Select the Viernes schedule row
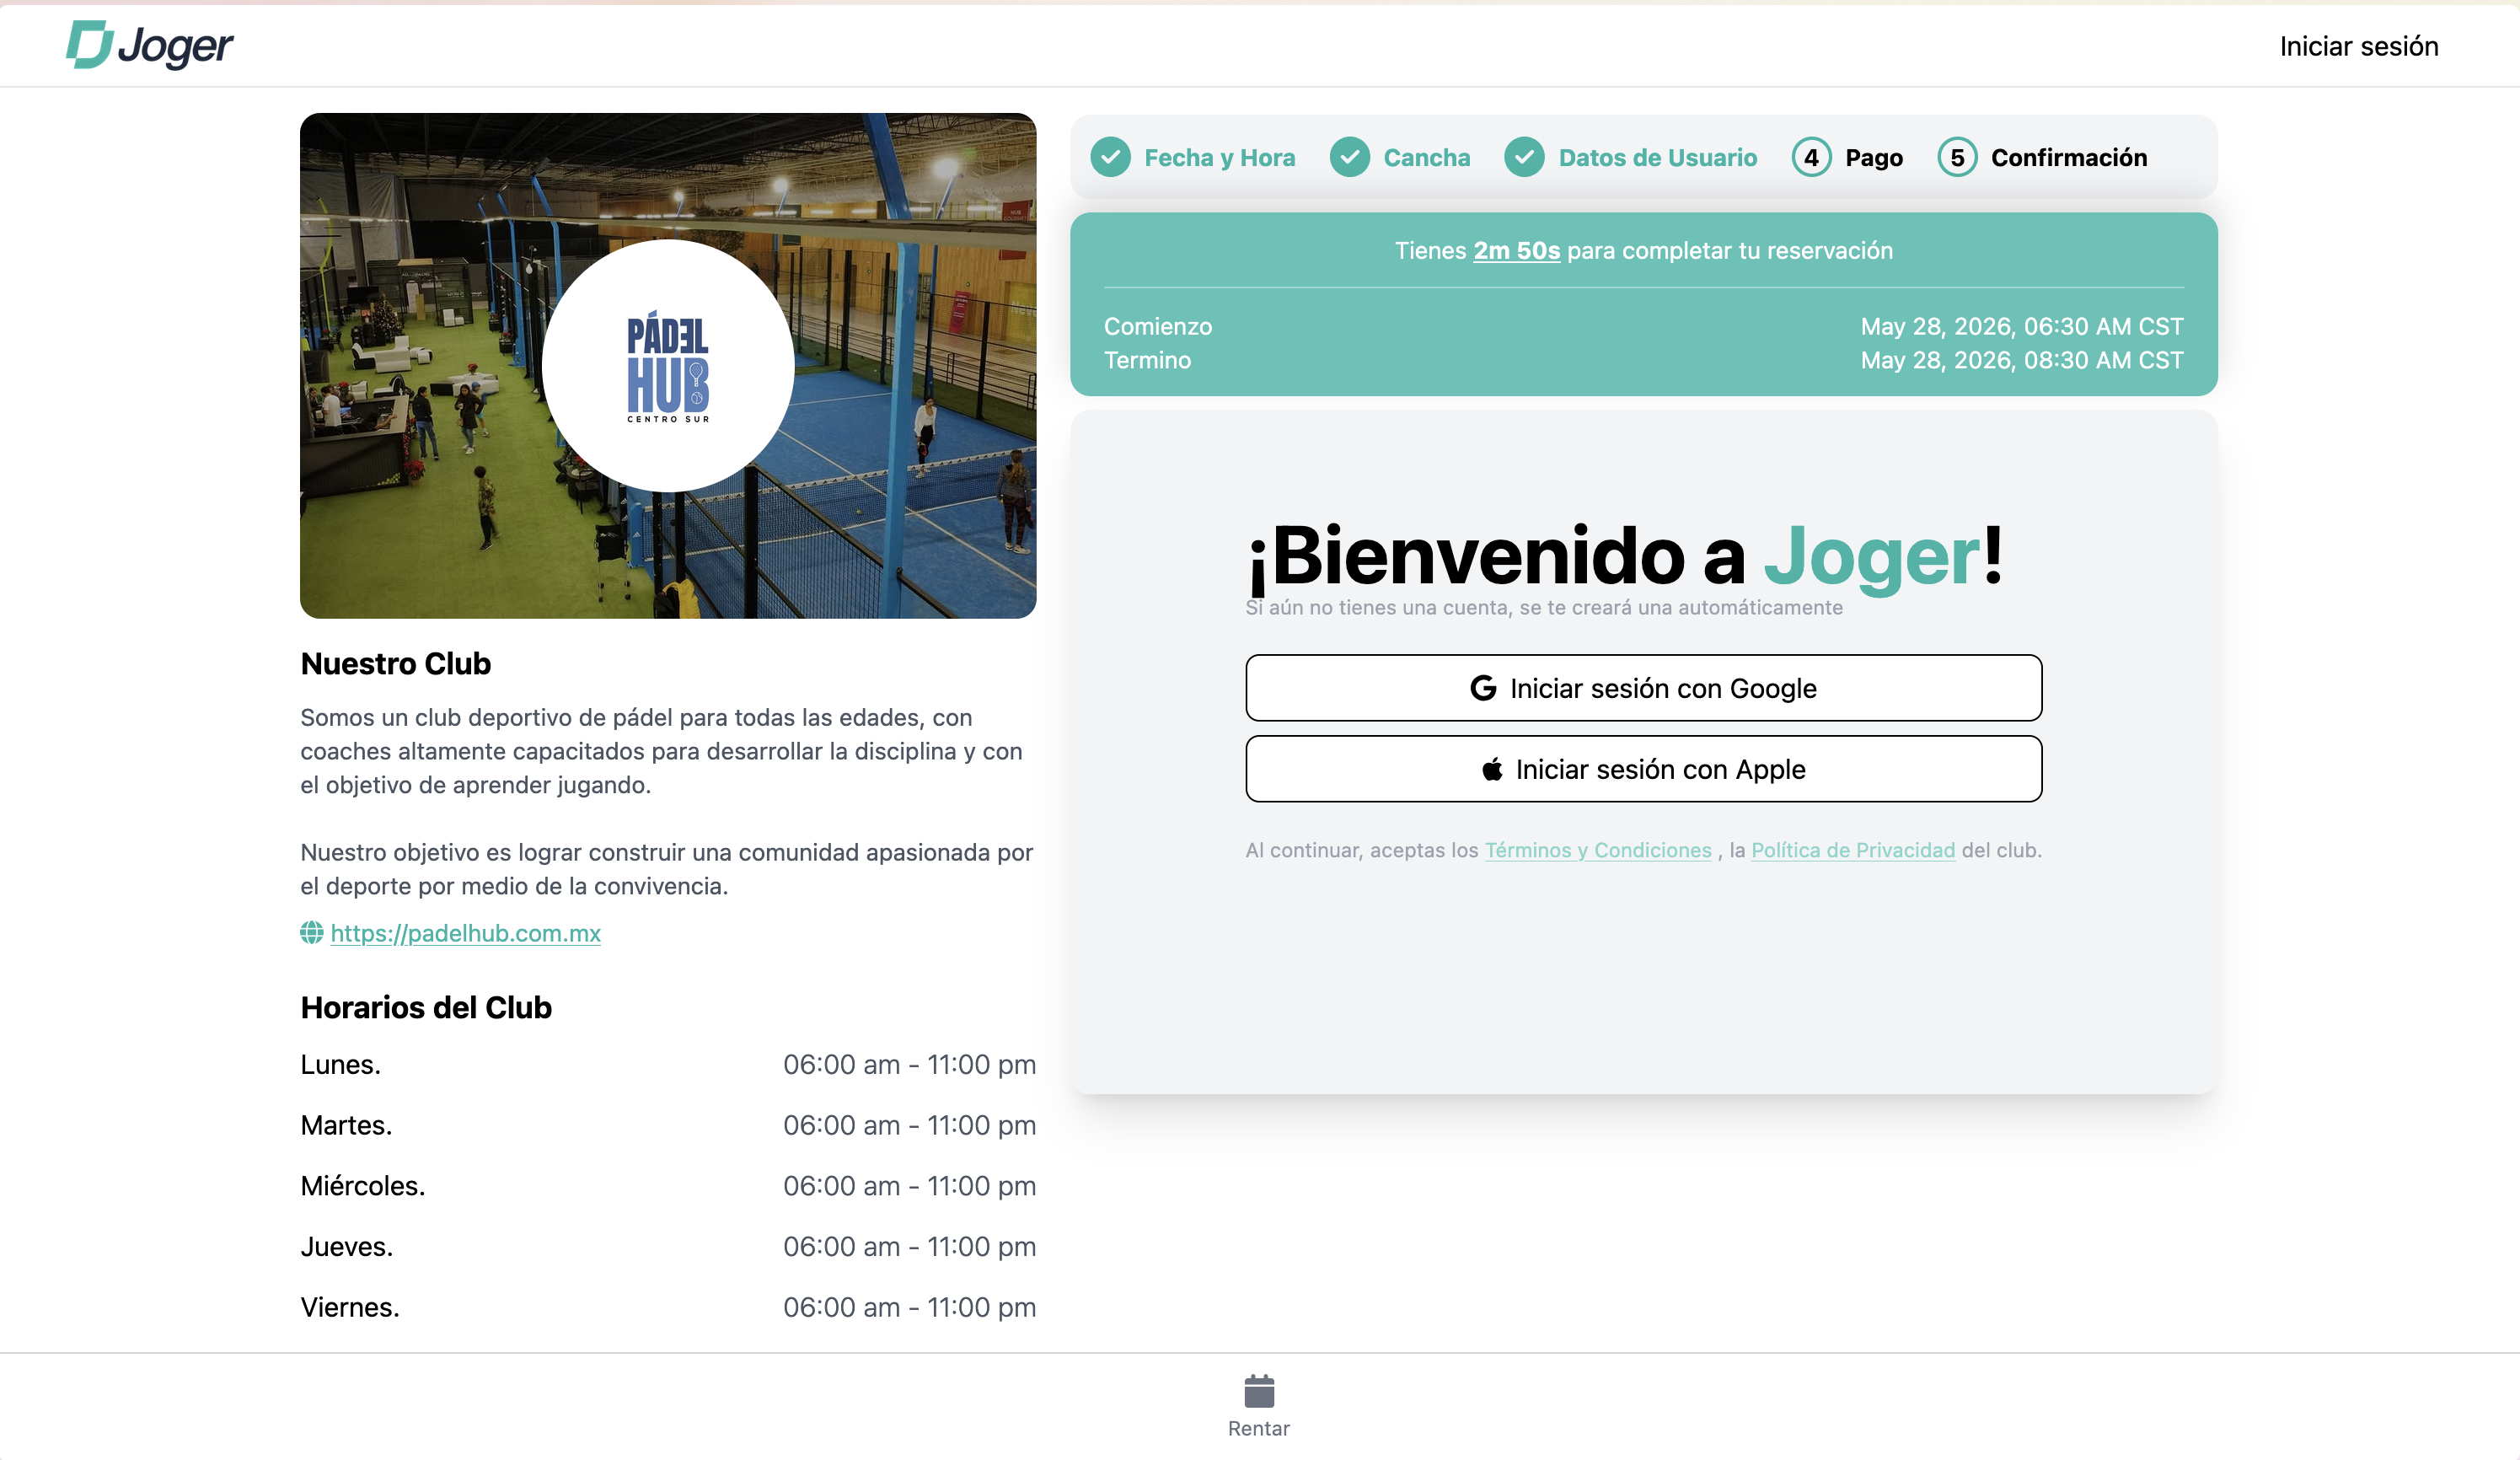 (x=668, y=1307)
